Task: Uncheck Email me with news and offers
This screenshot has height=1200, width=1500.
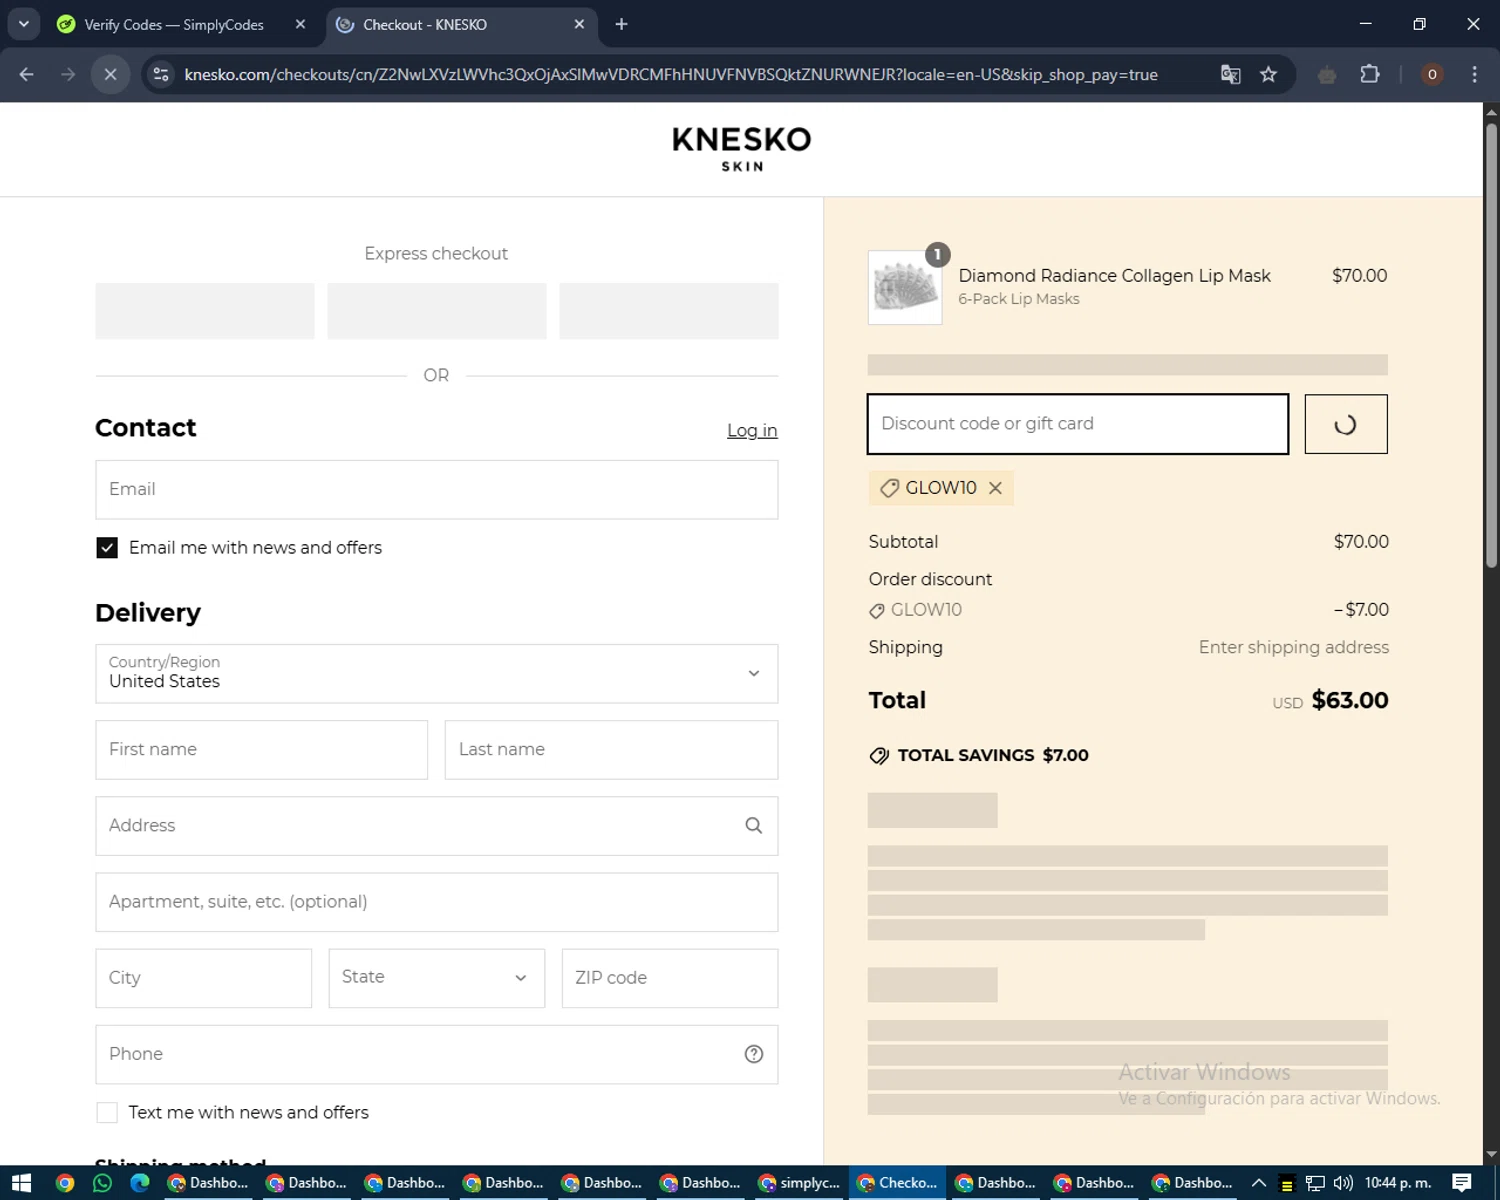Action: click(107, 547)
